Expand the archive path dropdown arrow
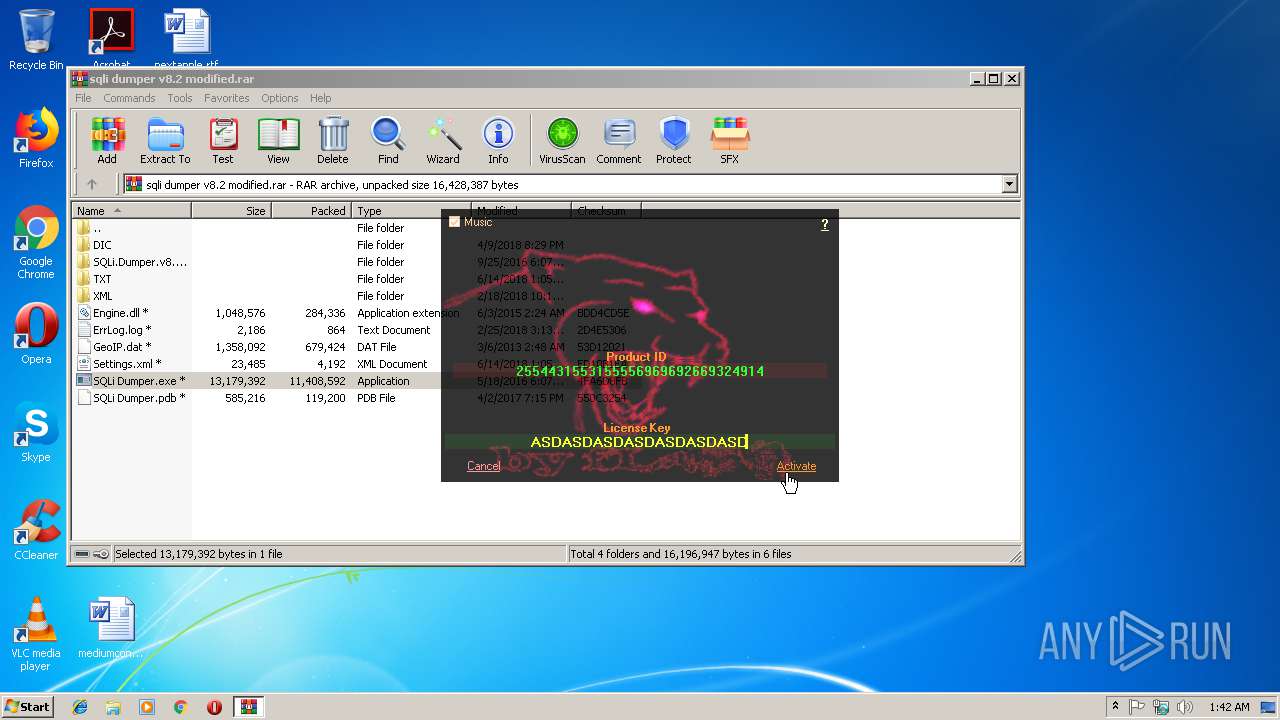 tap(1009, 184)
